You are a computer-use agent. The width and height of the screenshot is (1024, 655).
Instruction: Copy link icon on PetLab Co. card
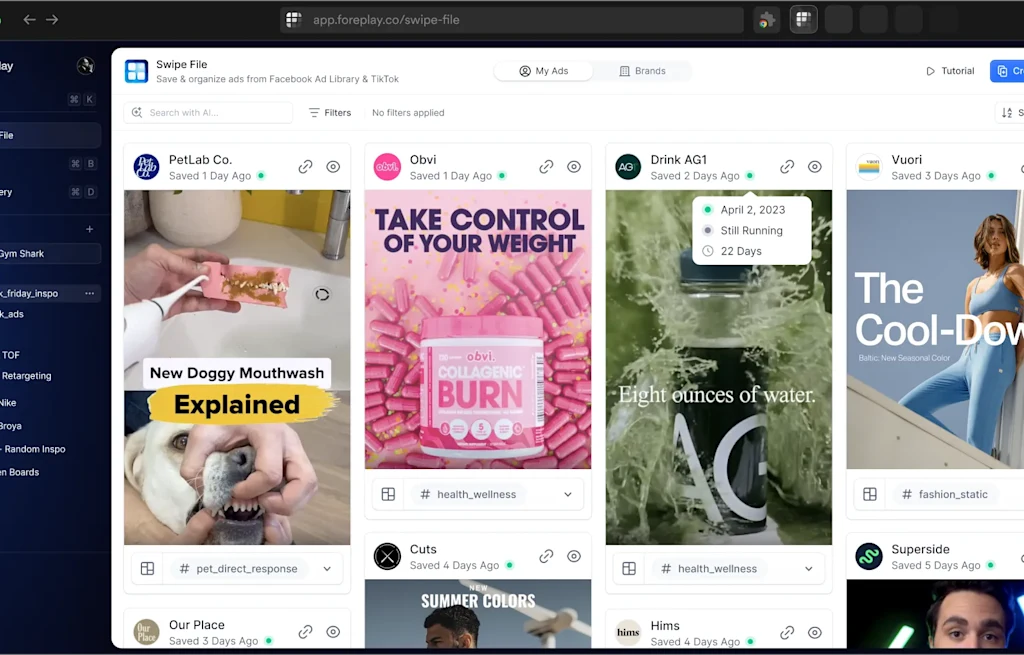point(305,167)
